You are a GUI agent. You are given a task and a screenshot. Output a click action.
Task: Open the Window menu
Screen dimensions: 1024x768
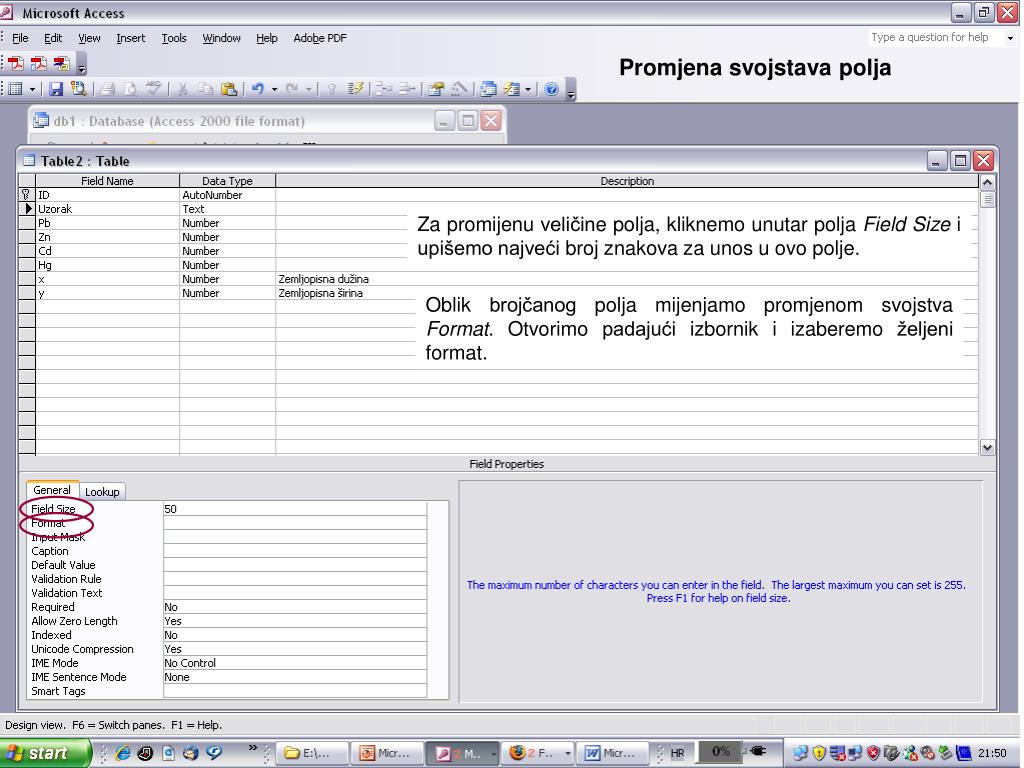pyautogui.click(x=221, y=38)
